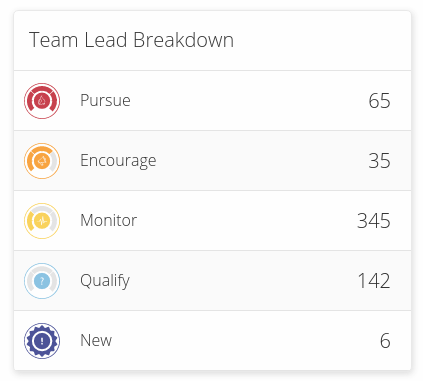Select the Monitor label text
Image resolution: width=423 pixels, height=381 pixels.
coord(109,220)
